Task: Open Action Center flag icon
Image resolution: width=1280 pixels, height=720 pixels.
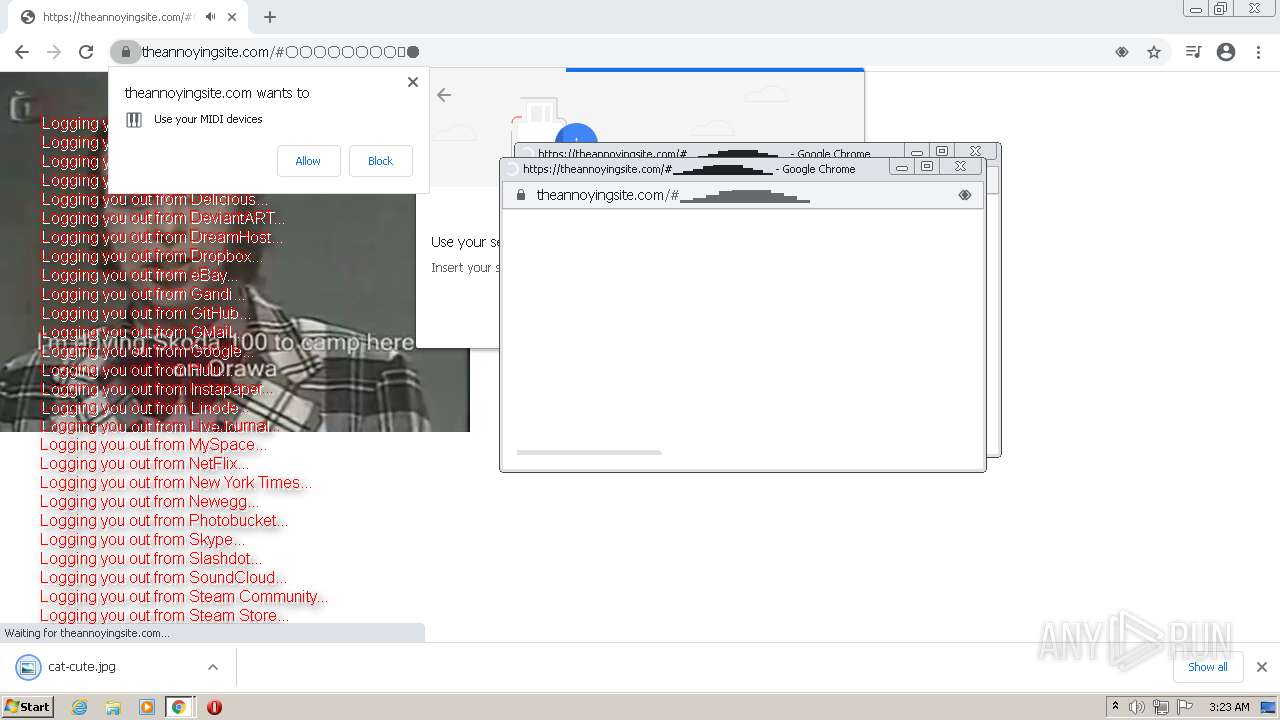Action: tap(1185, 707)
